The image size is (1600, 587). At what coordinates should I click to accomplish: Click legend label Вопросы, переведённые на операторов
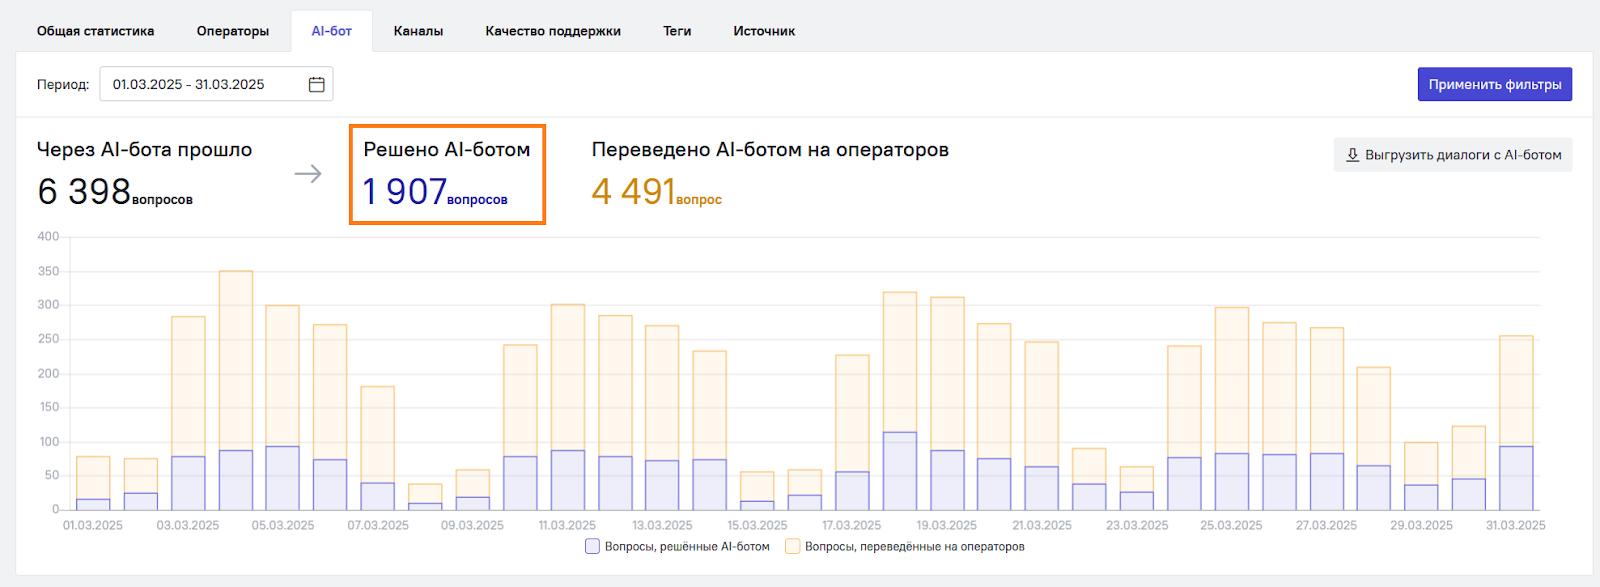(915, 547)
